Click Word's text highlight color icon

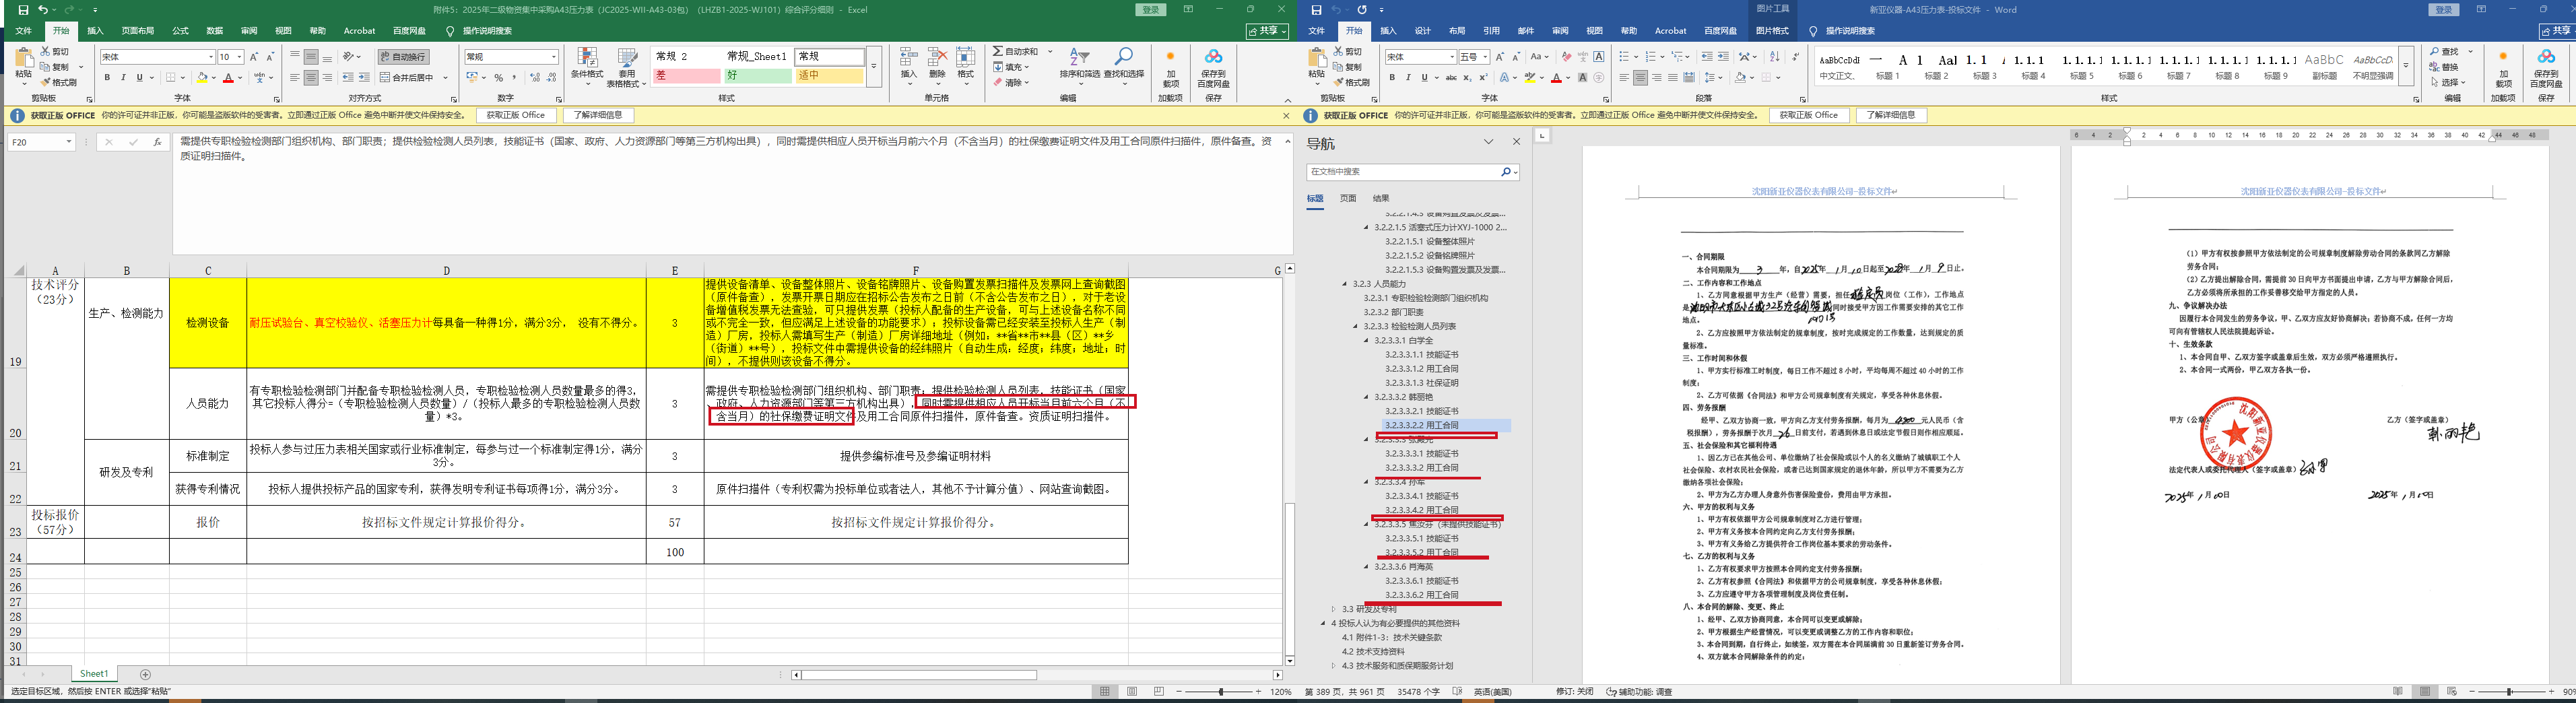(x=1530, y=77)
